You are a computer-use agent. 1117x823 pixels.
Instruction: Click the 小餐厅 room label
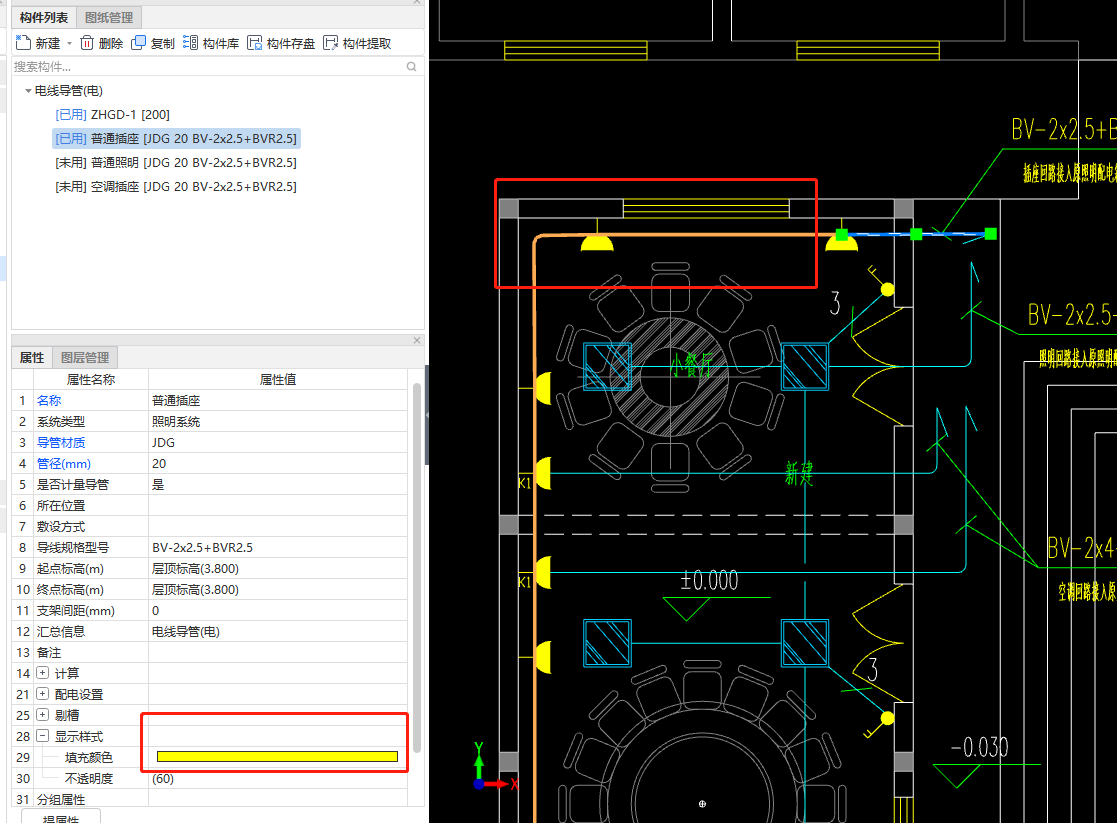coord(690,365)
